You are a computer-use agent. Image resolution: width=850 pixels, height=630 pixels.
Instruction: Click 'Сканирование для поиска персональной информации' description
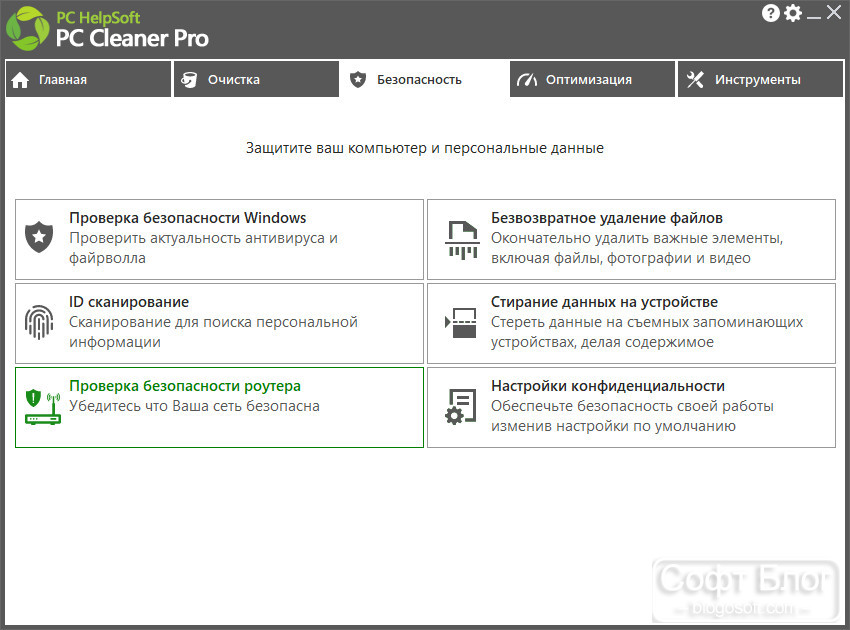coord(213,332)
